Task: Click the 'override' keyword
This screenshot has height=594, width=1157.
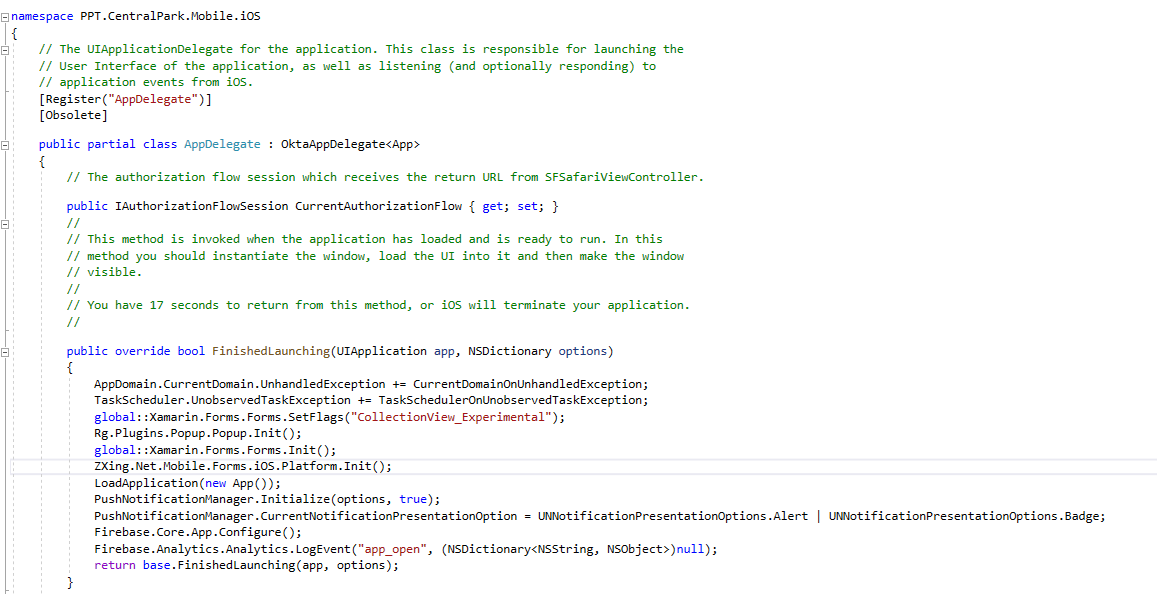Action: pos(142,351)
